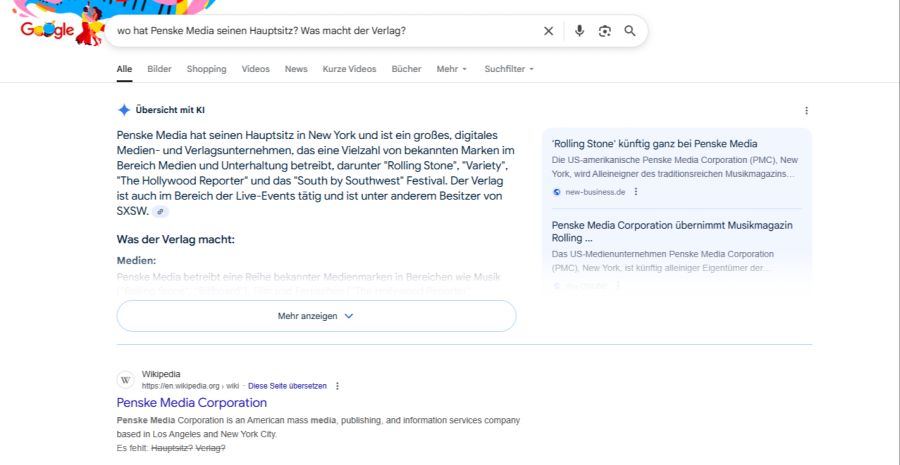Select the Alle tab

tap(125, 69)
